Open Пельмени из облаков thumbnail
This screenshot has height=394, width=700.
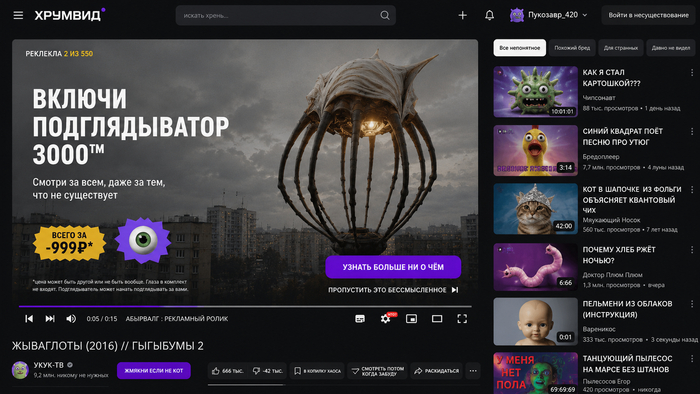[x=535, y=322]
